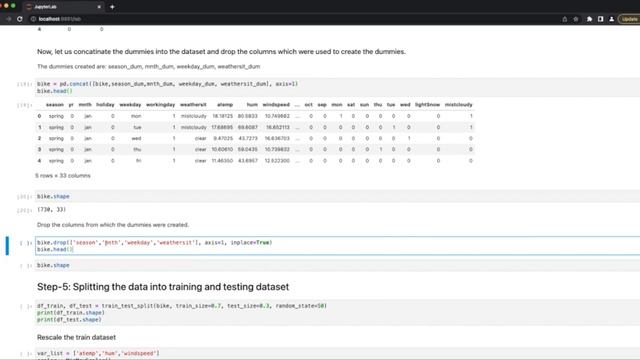Click atemp value 18.18125
Image resolution: width=640 pixels, height=360 pixels.
click(x=222, y=116)
